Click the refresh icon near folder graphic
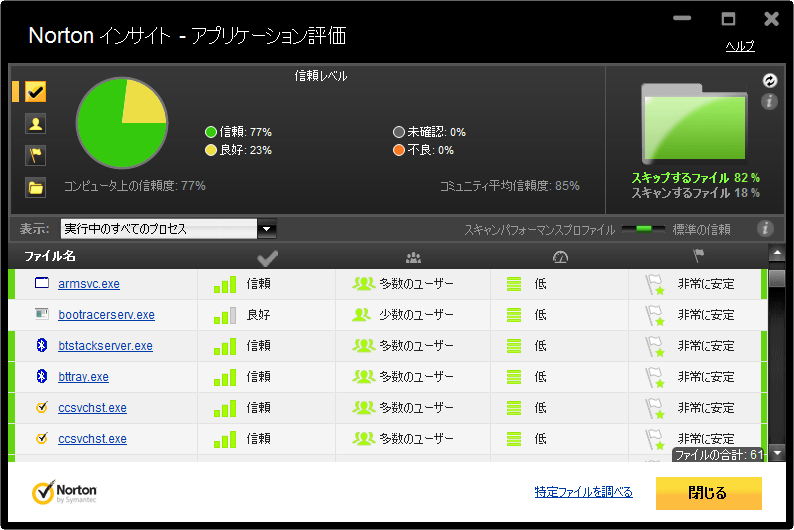This screenshot has height=530, width=794. (770, 80)
